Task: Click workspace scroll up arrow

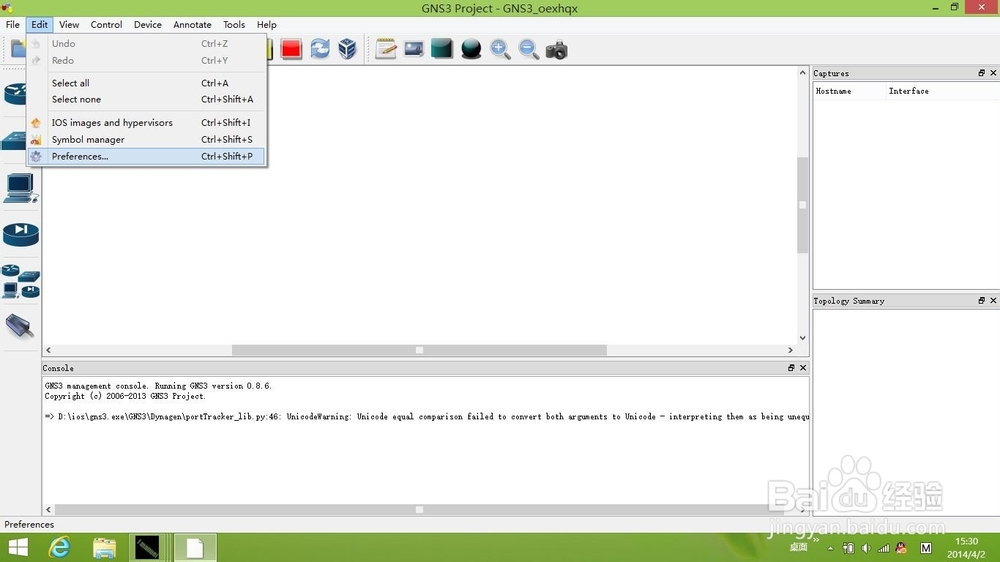Action: 802,73
